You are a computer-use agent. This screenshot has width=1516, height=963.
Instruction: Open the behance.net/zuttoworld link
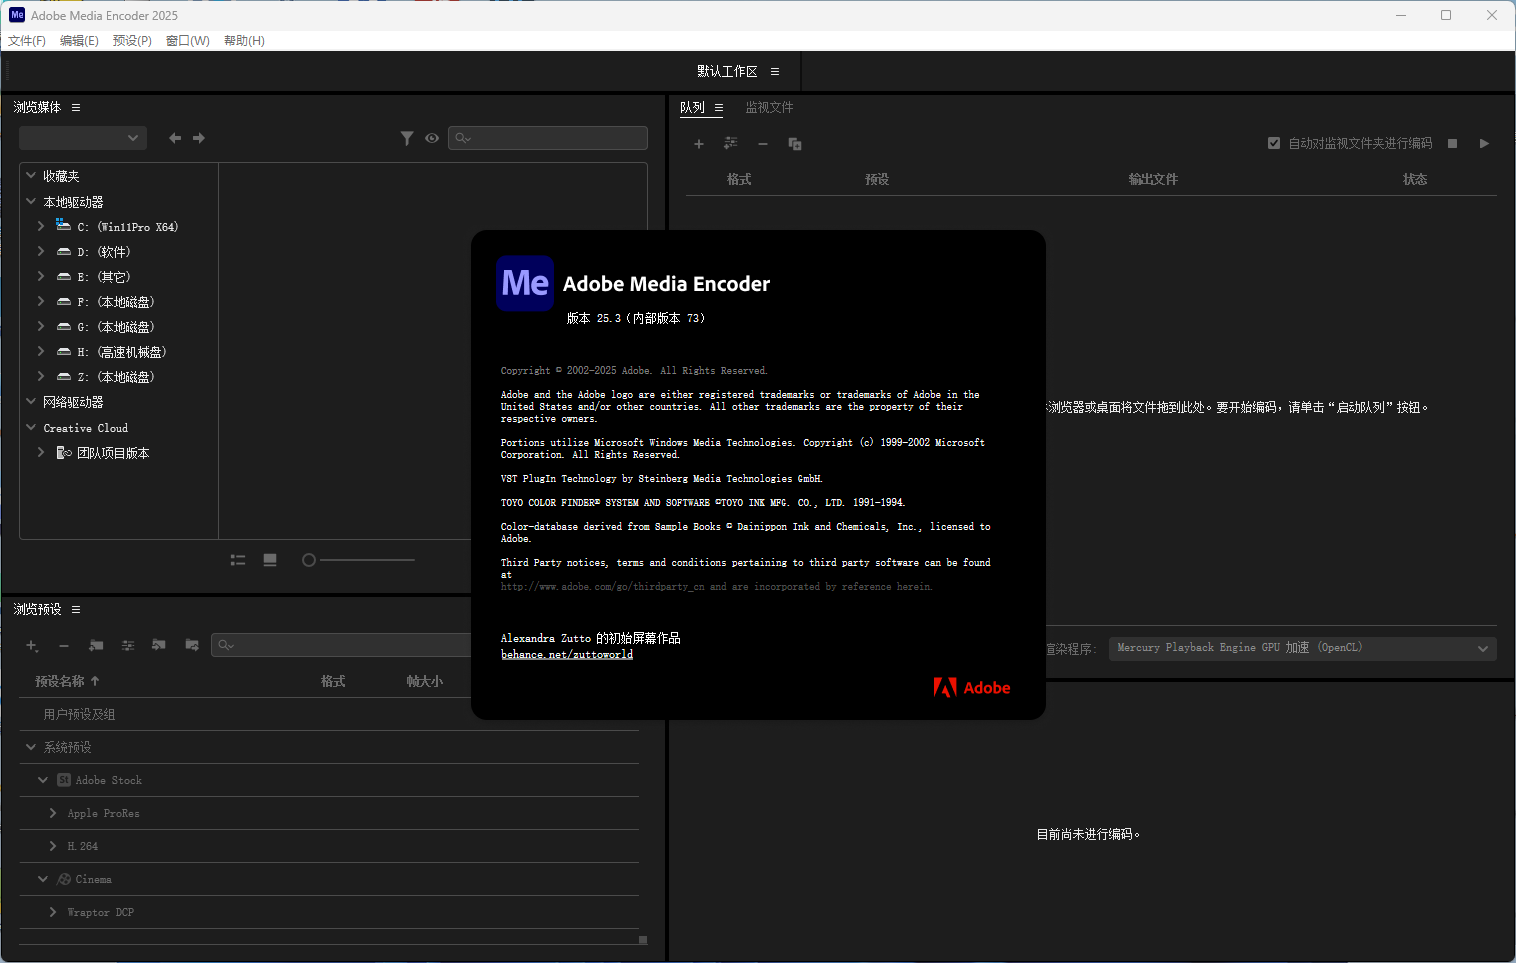tap(567, 654)
